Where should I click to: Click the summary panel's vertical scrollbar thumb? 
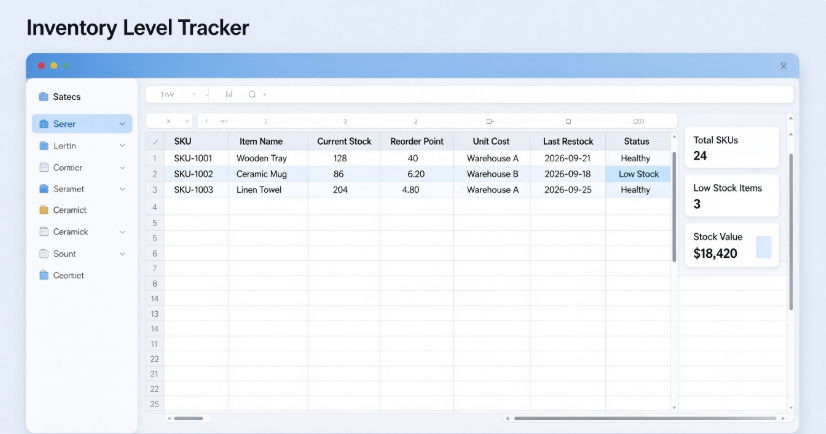[791, 232]
